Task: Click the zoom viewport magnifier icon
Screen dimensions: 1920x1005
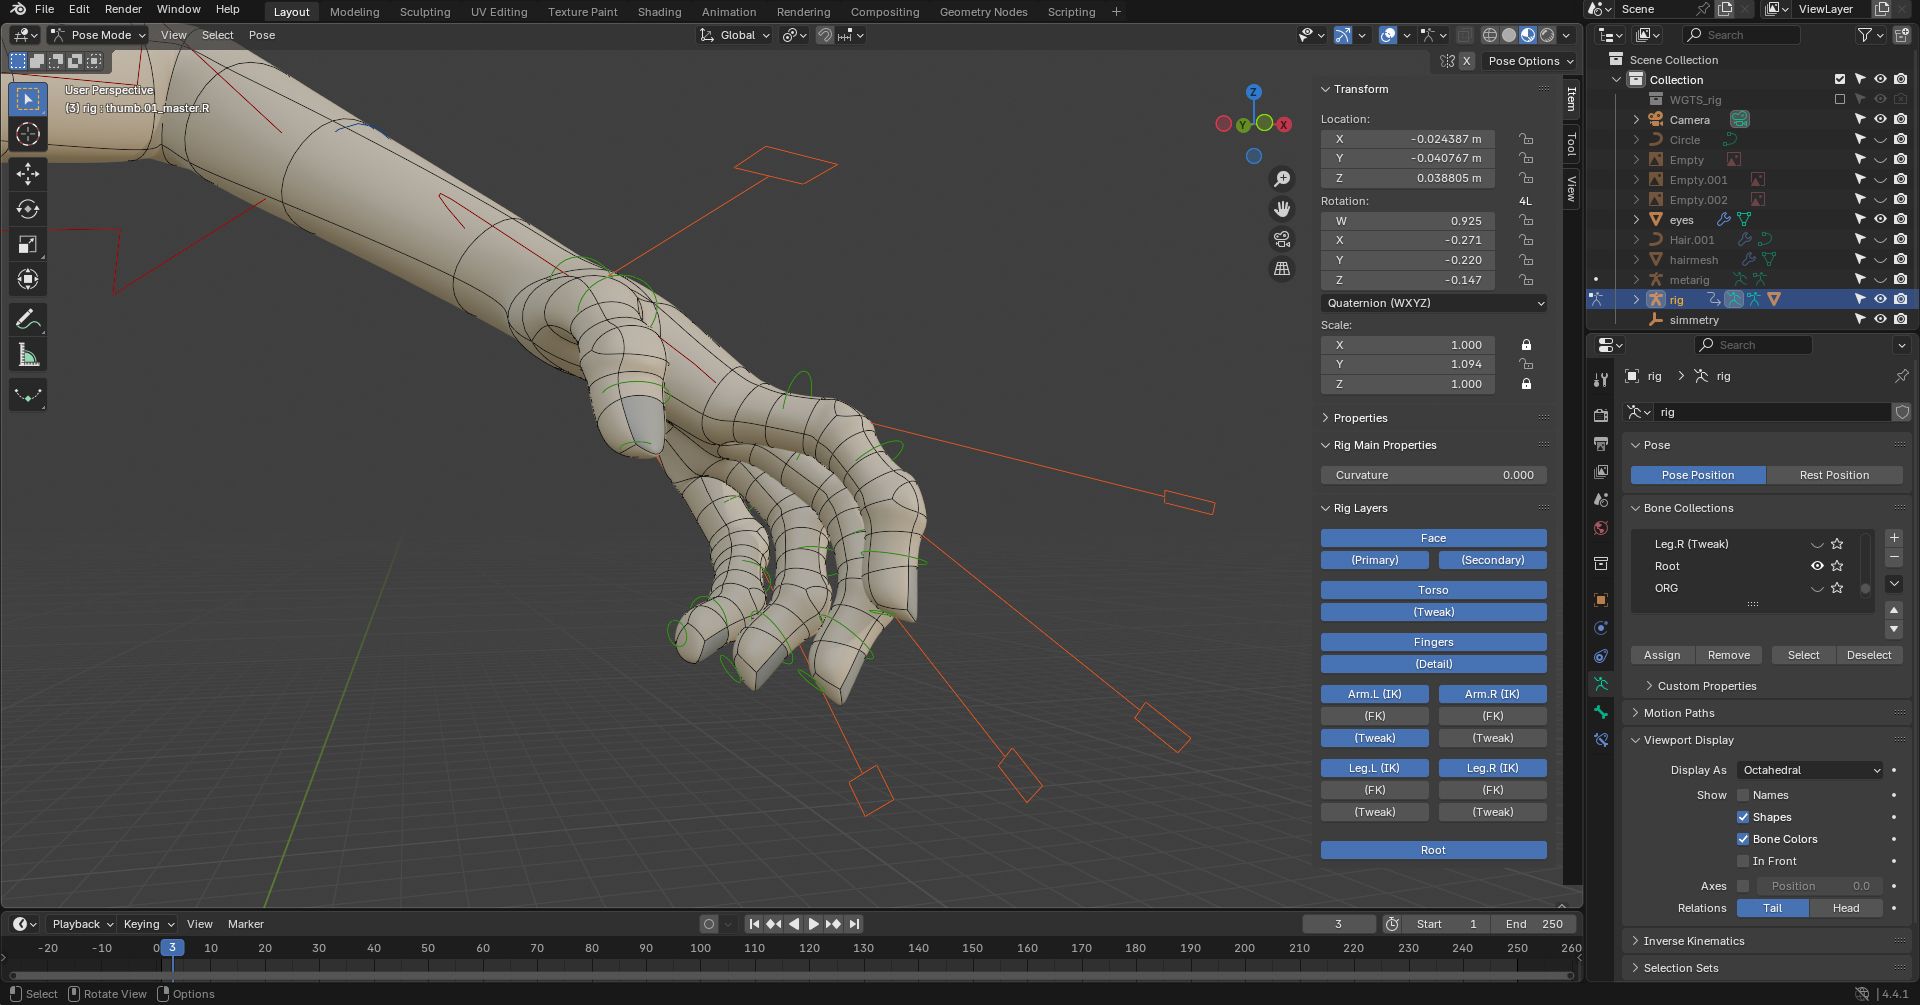Action: (x=1282, y=179)
